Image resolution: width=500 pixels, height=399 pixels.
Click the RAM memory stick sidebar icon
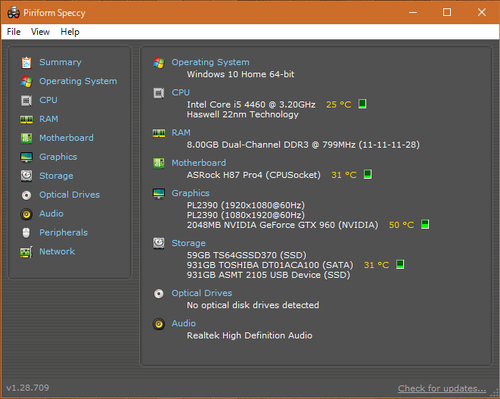pos(26,119)
